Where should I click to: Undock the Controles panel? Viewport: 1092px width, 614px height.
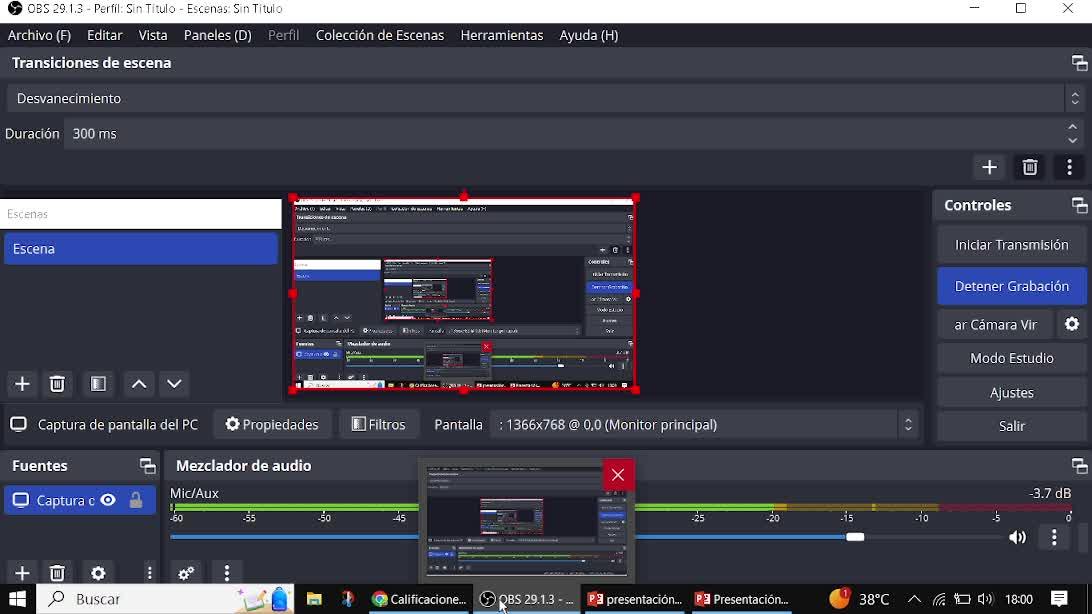tap(1079, 205)
